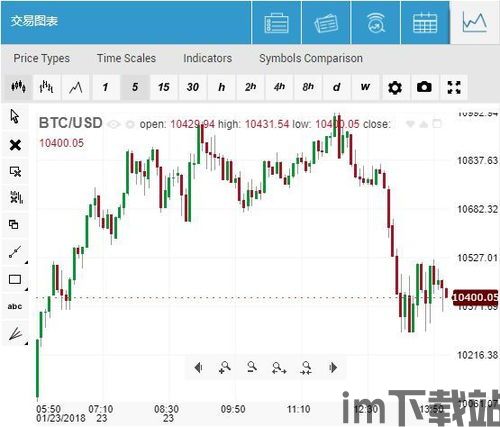Open Time Scales menu
This screenshot has width=500, height=427.
click(126, 58)
